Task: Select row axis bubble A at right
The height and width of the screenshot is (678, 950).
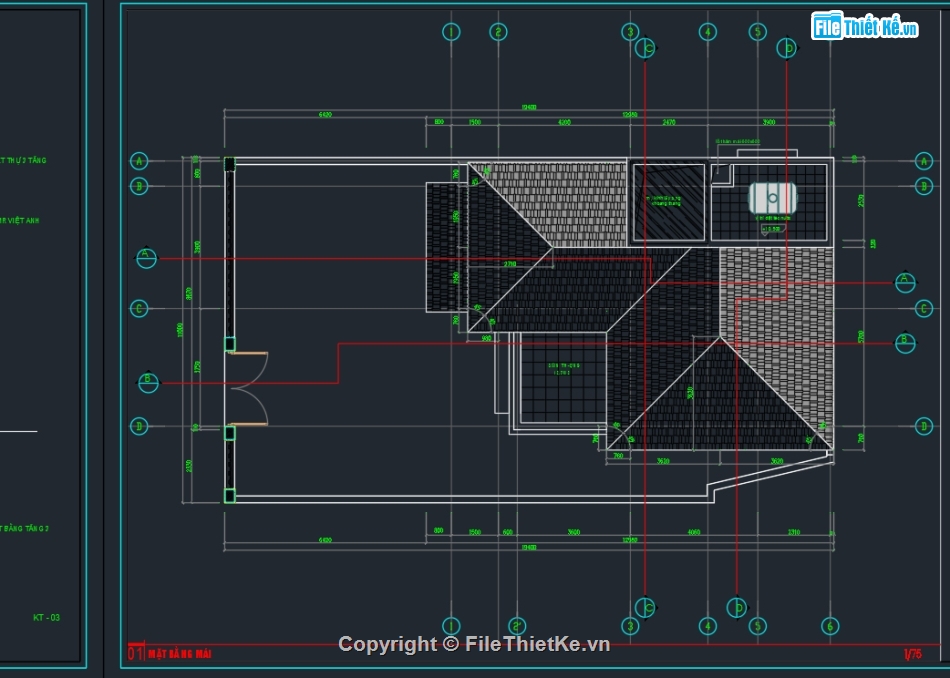Action: 923,161
